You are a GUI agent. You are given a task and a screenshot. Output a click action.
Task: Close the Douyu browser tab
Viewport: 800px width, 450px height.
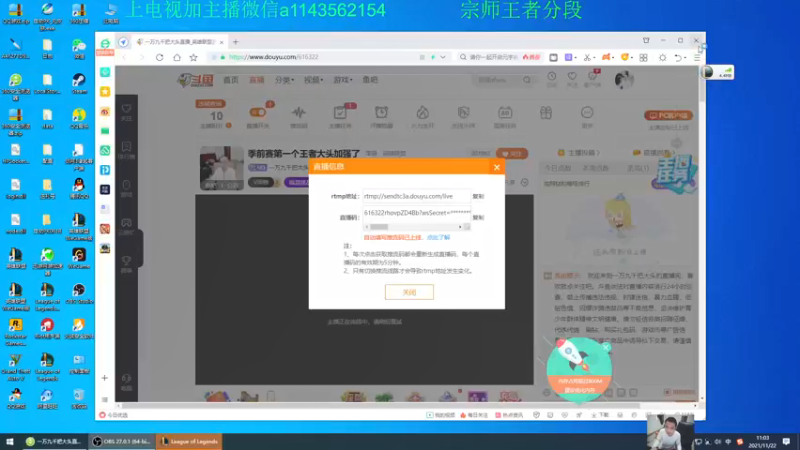221,42
